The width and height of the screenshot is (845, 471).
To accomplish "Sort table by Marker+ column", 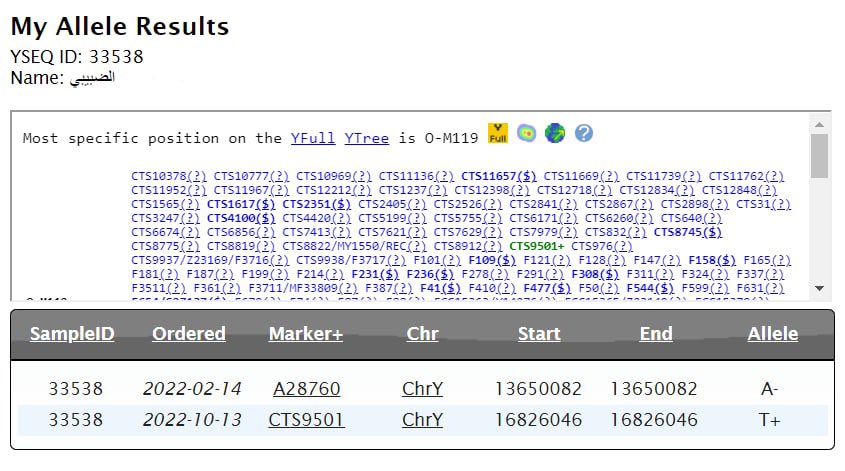I will [x=306, y=334].
